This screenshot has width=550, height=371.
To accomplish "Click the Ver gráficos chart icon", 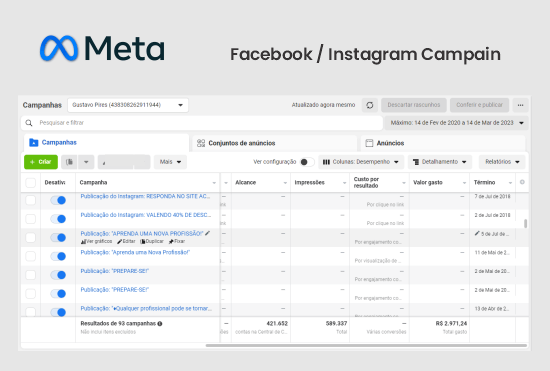I will (x=83, y=242).
